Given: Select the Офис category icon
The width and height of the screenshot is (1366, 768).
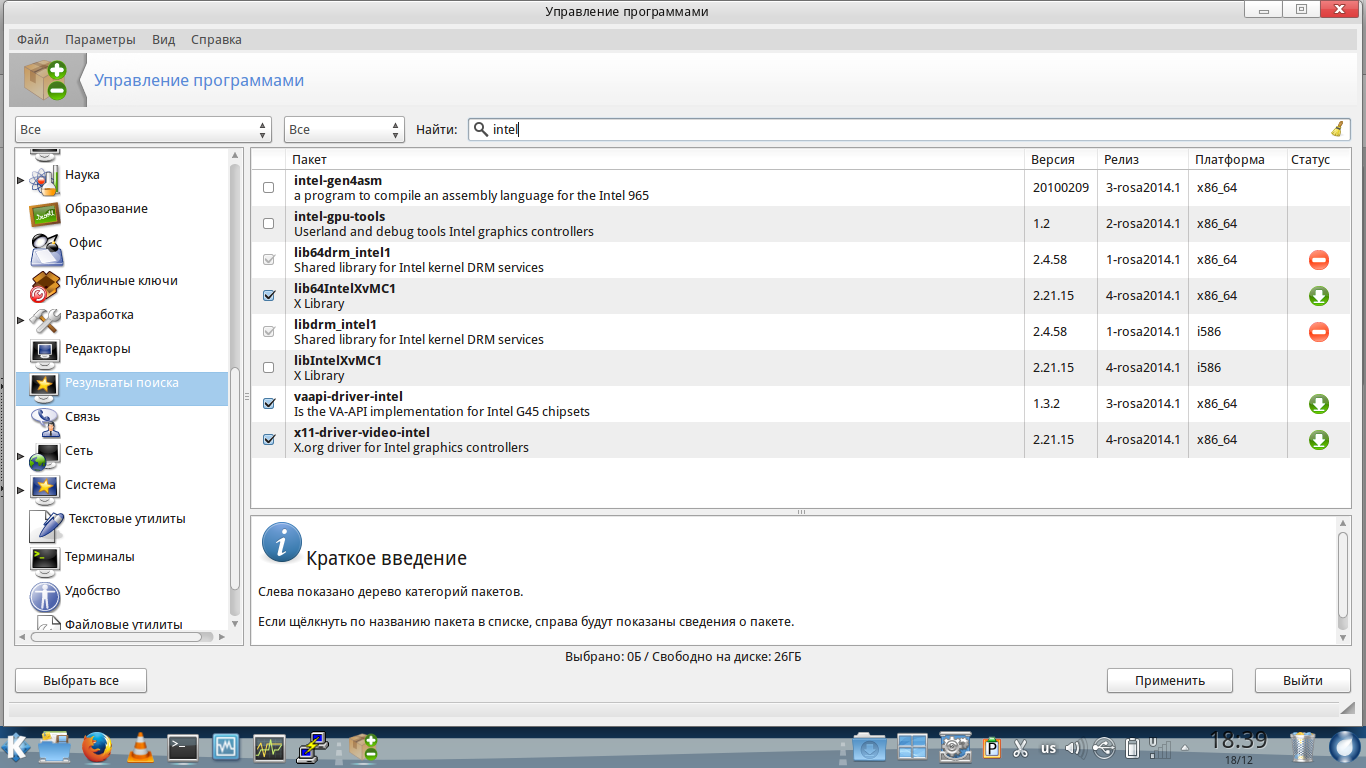Looking at the screenshot, I should (x=46, y=246).
